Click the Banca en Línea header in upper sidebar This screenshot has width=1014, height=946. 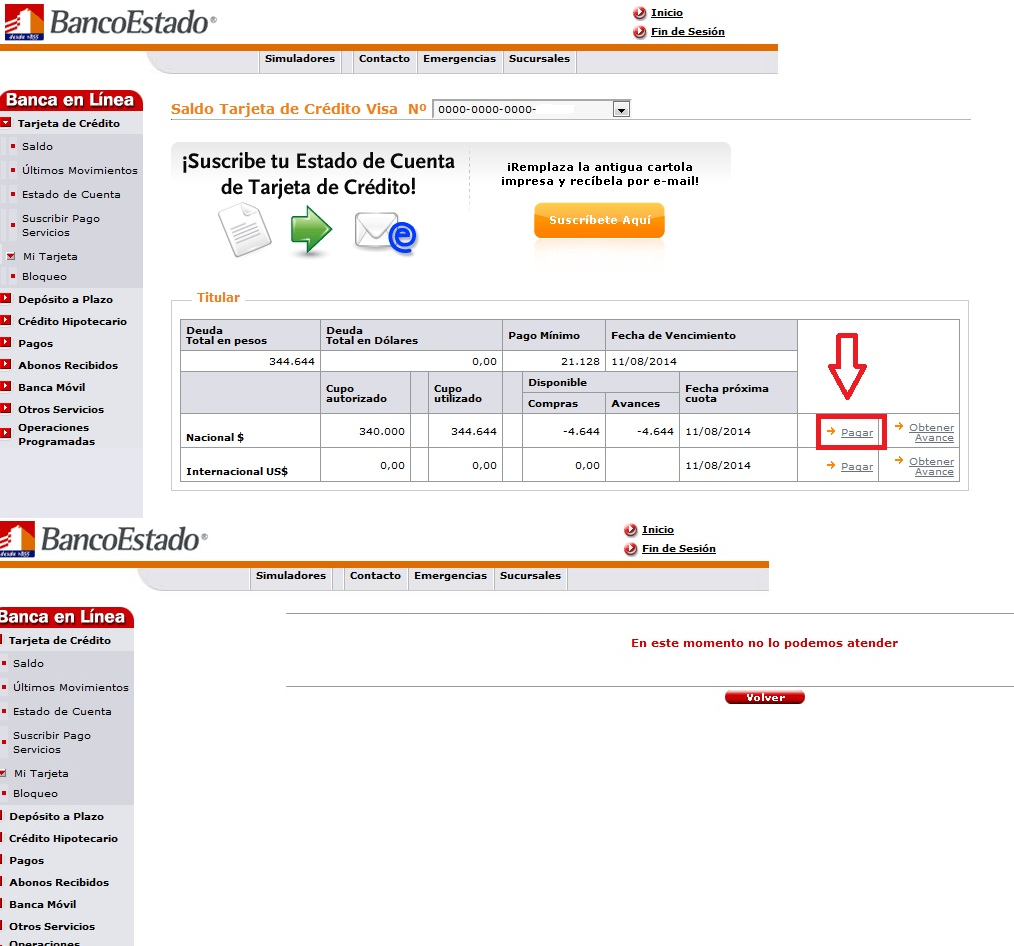70,100
